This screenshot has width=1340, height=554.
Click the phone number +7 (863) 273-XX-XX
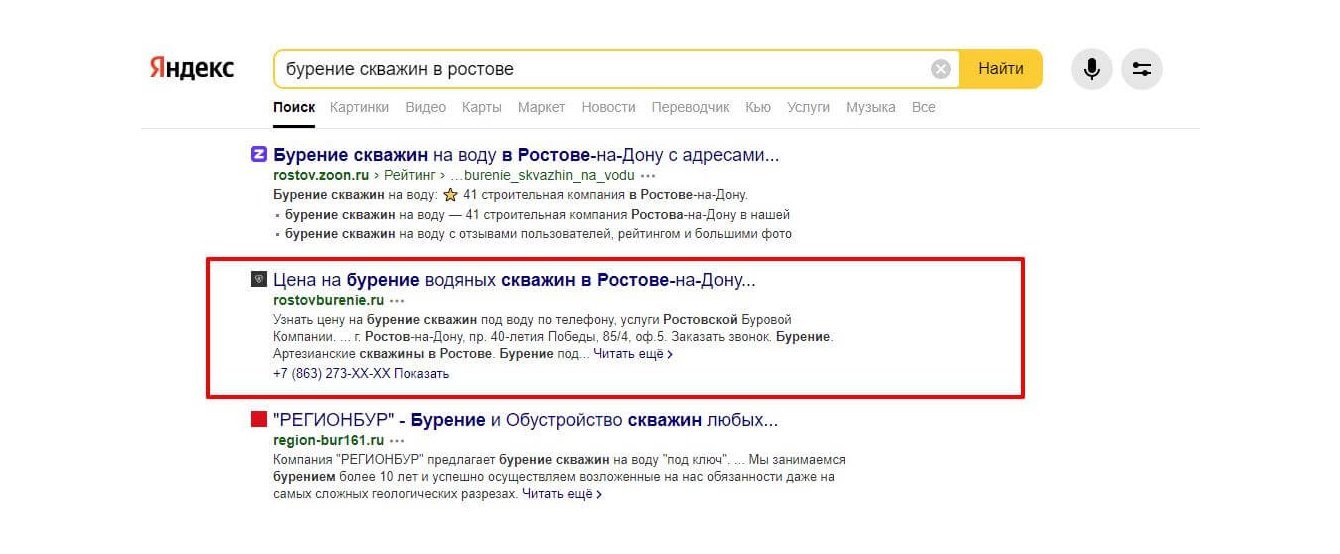(331, 374)
